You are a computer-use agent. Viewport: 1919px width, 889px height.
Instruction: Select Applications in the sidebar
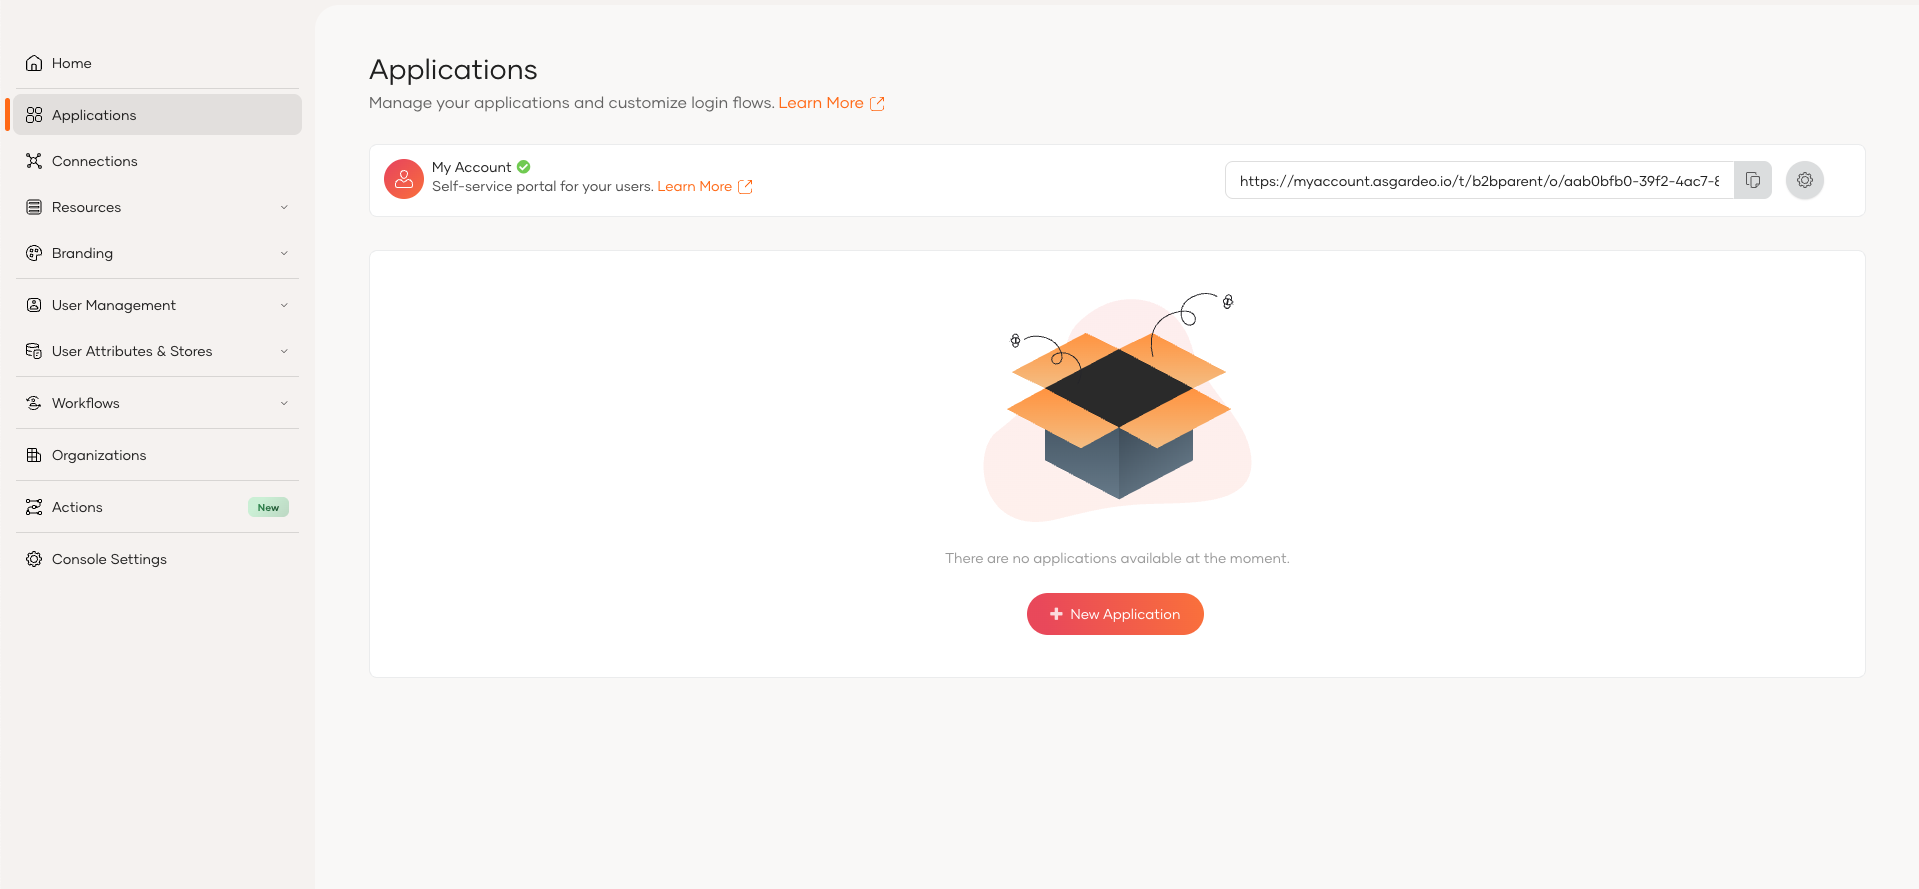click(x=94, y=115)
